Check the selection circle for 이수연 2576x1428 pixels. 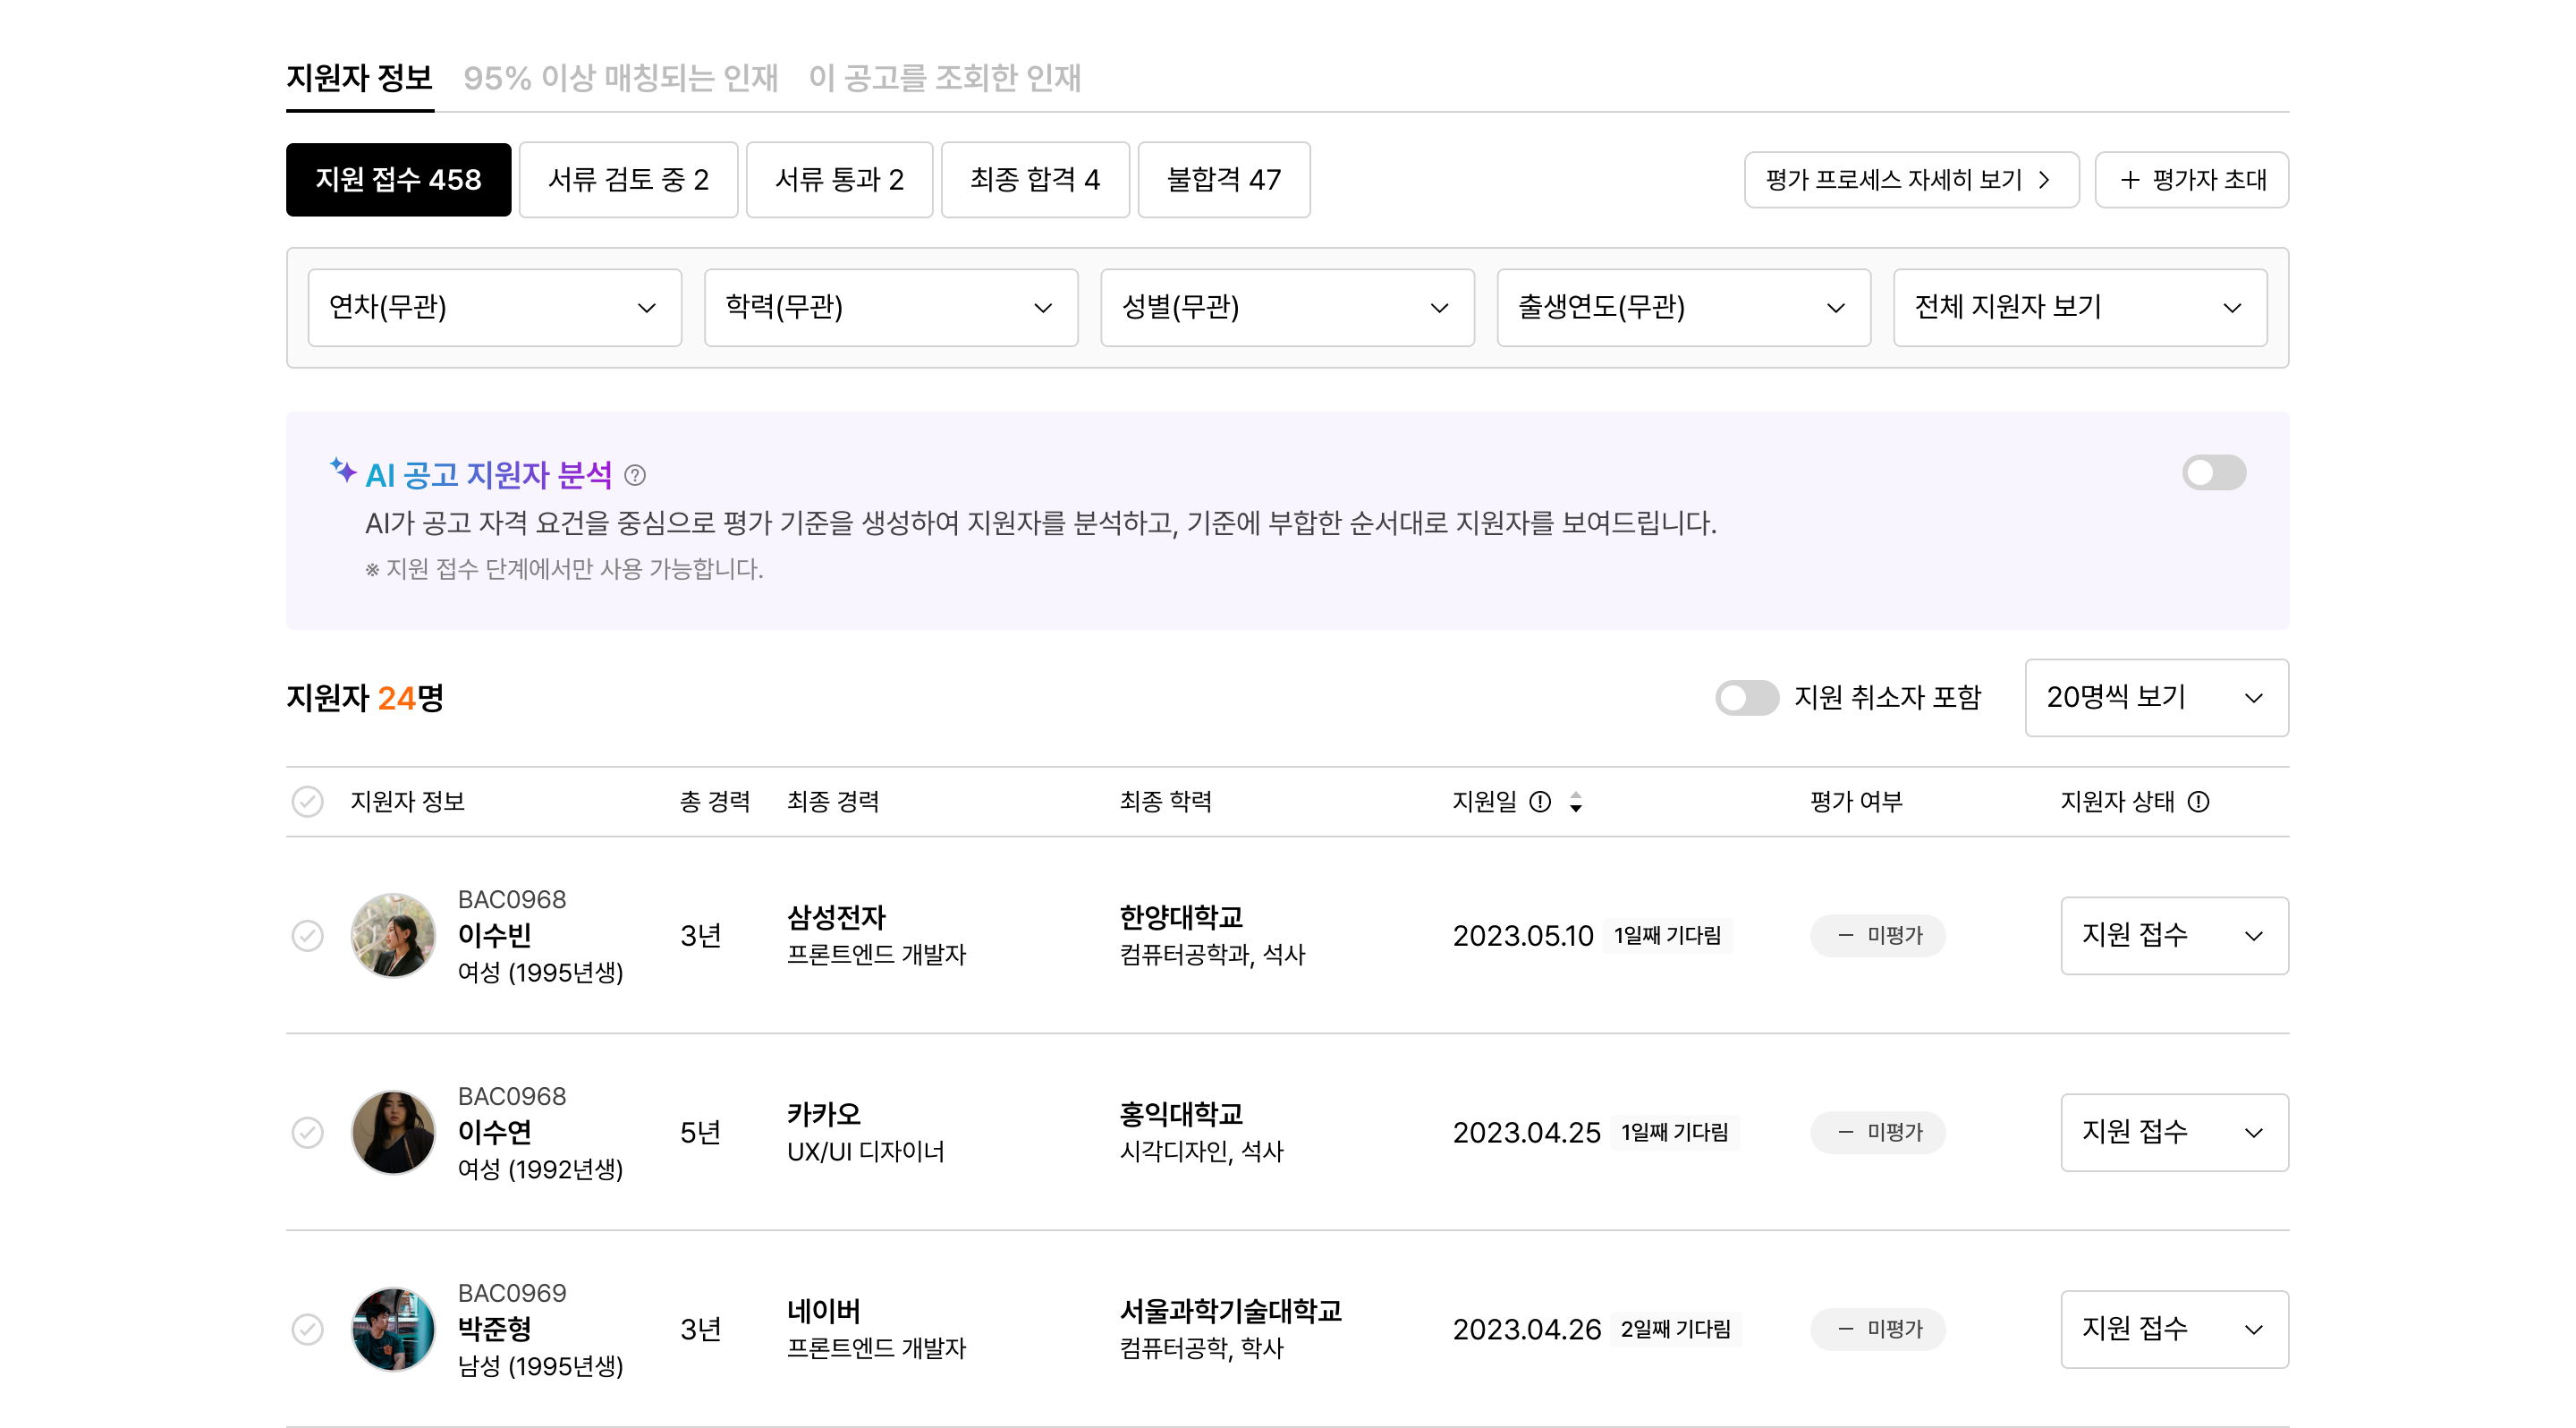307,1132
